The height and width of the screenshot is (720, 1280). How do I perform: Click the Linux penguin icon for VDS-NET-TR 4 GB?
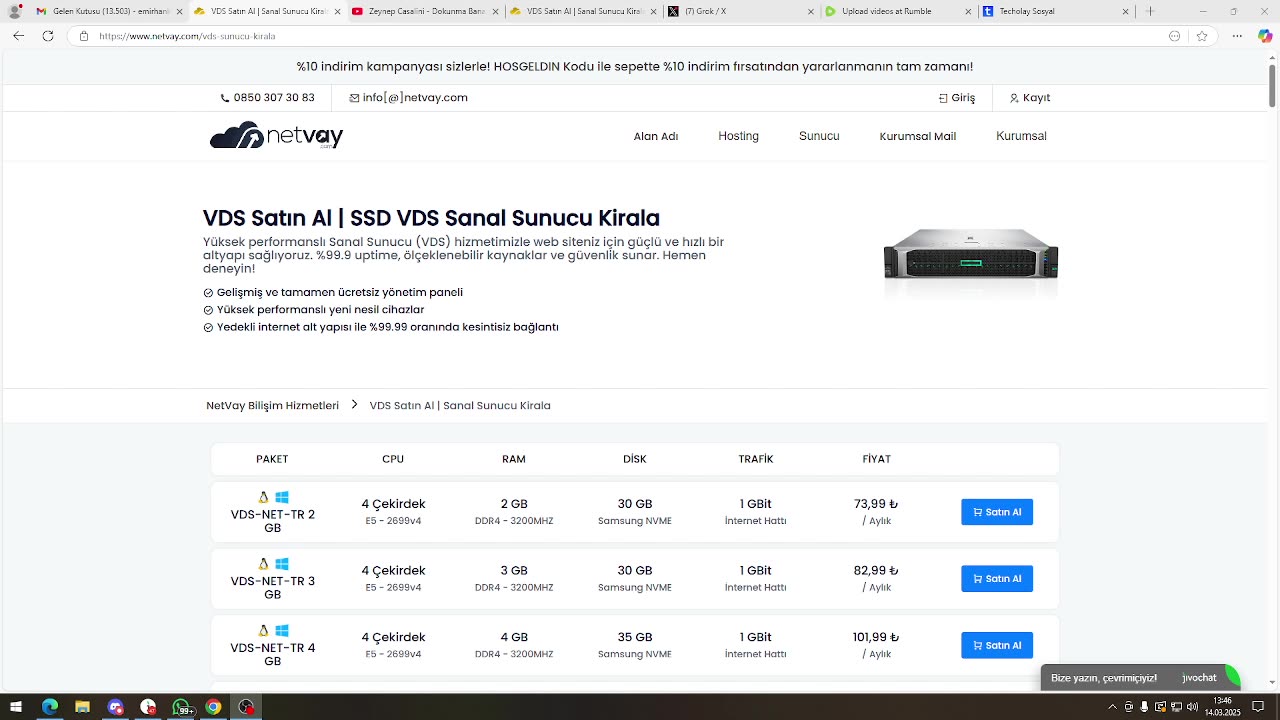[264, 631]
